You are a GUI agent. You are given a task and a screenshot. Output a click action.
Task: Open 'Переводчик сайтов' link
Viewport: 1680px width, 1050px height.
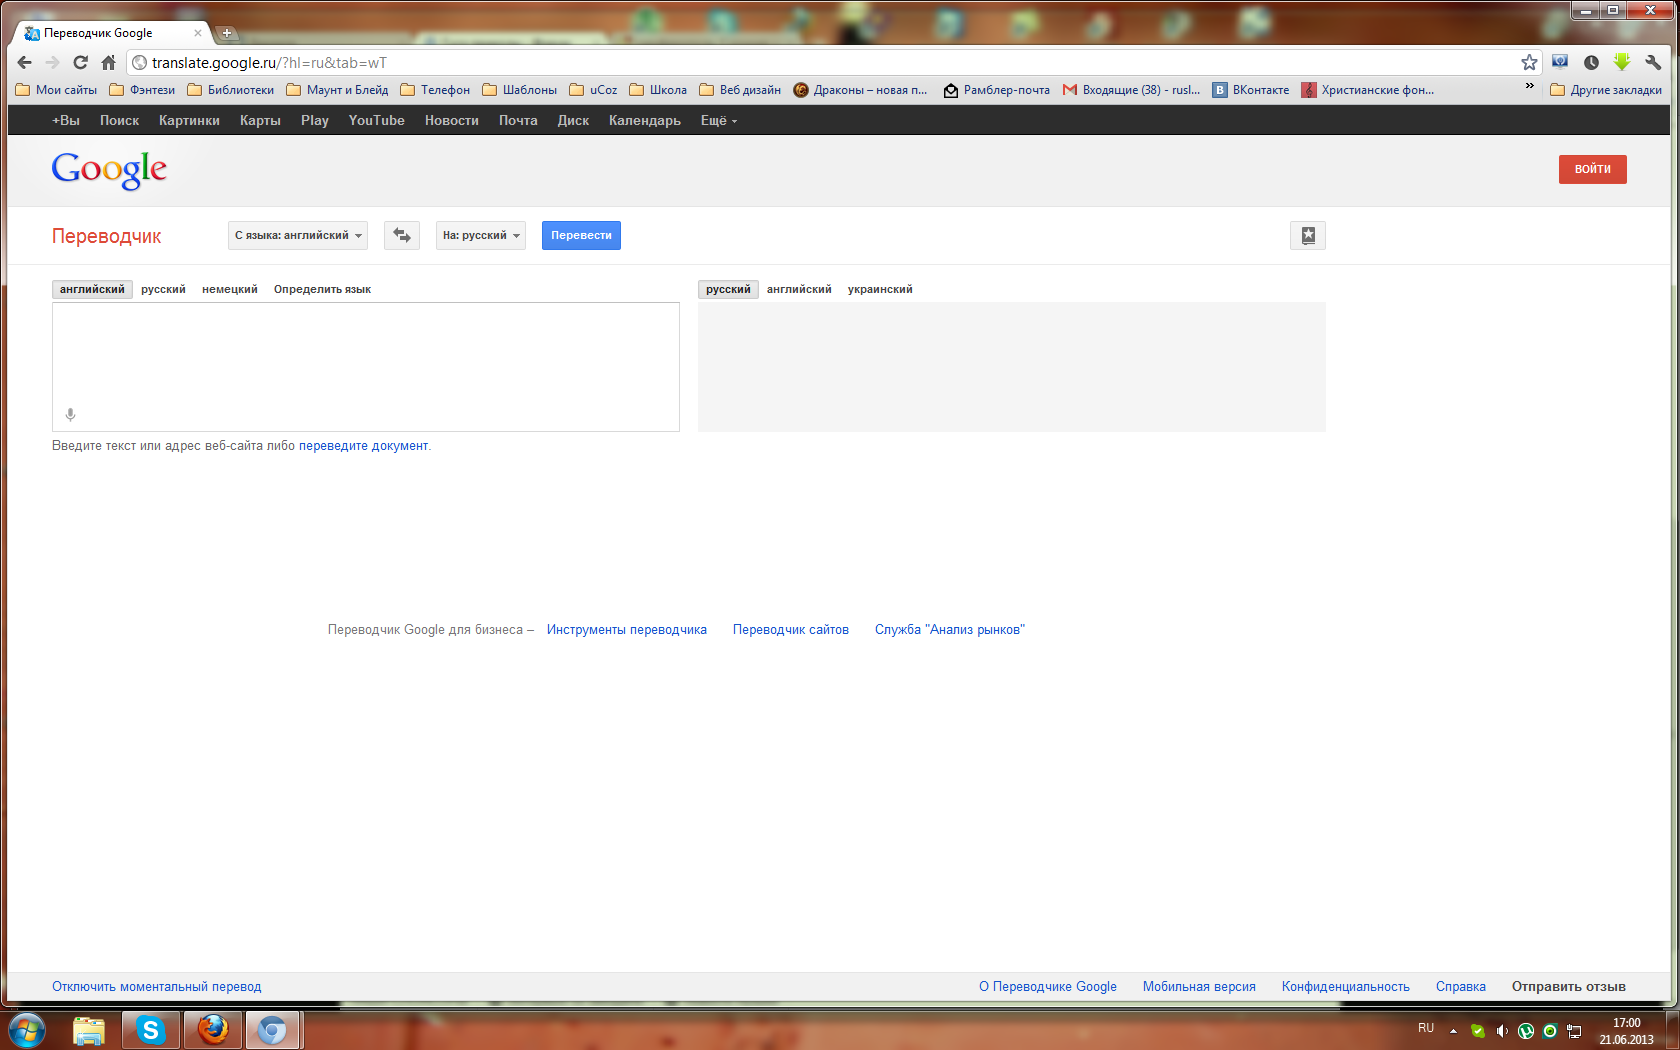(791, 629)
